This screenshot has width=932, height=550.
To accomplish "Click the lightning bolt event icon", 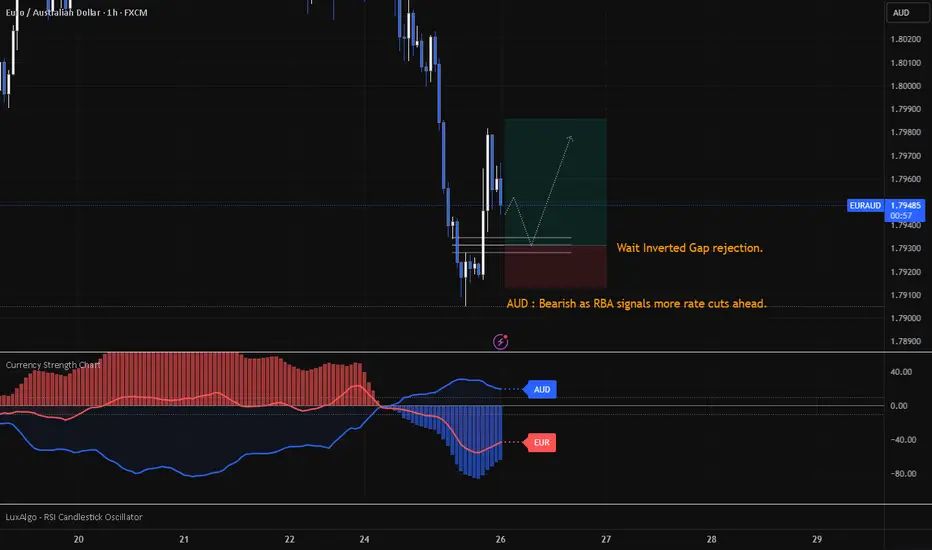I will (500, 341).
